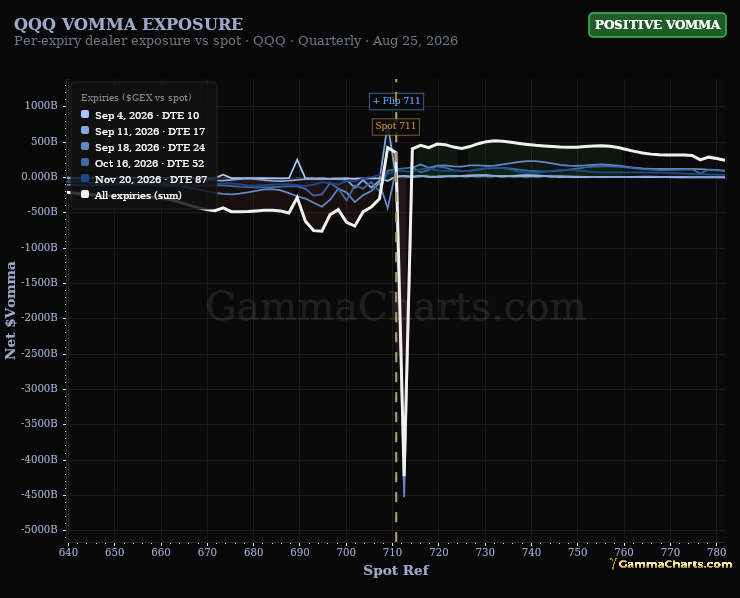Click the '740' x-axis tick label
This screenshot has height=598, width=740.
[531, 552]
